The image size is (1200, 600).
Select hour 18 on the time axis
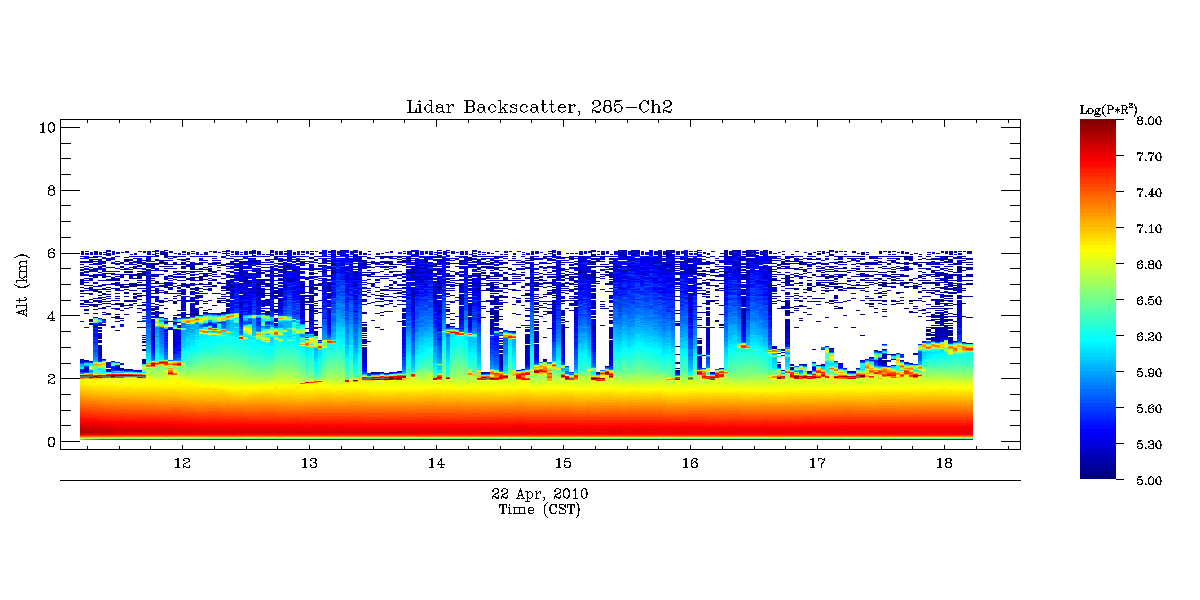(943, 464)
